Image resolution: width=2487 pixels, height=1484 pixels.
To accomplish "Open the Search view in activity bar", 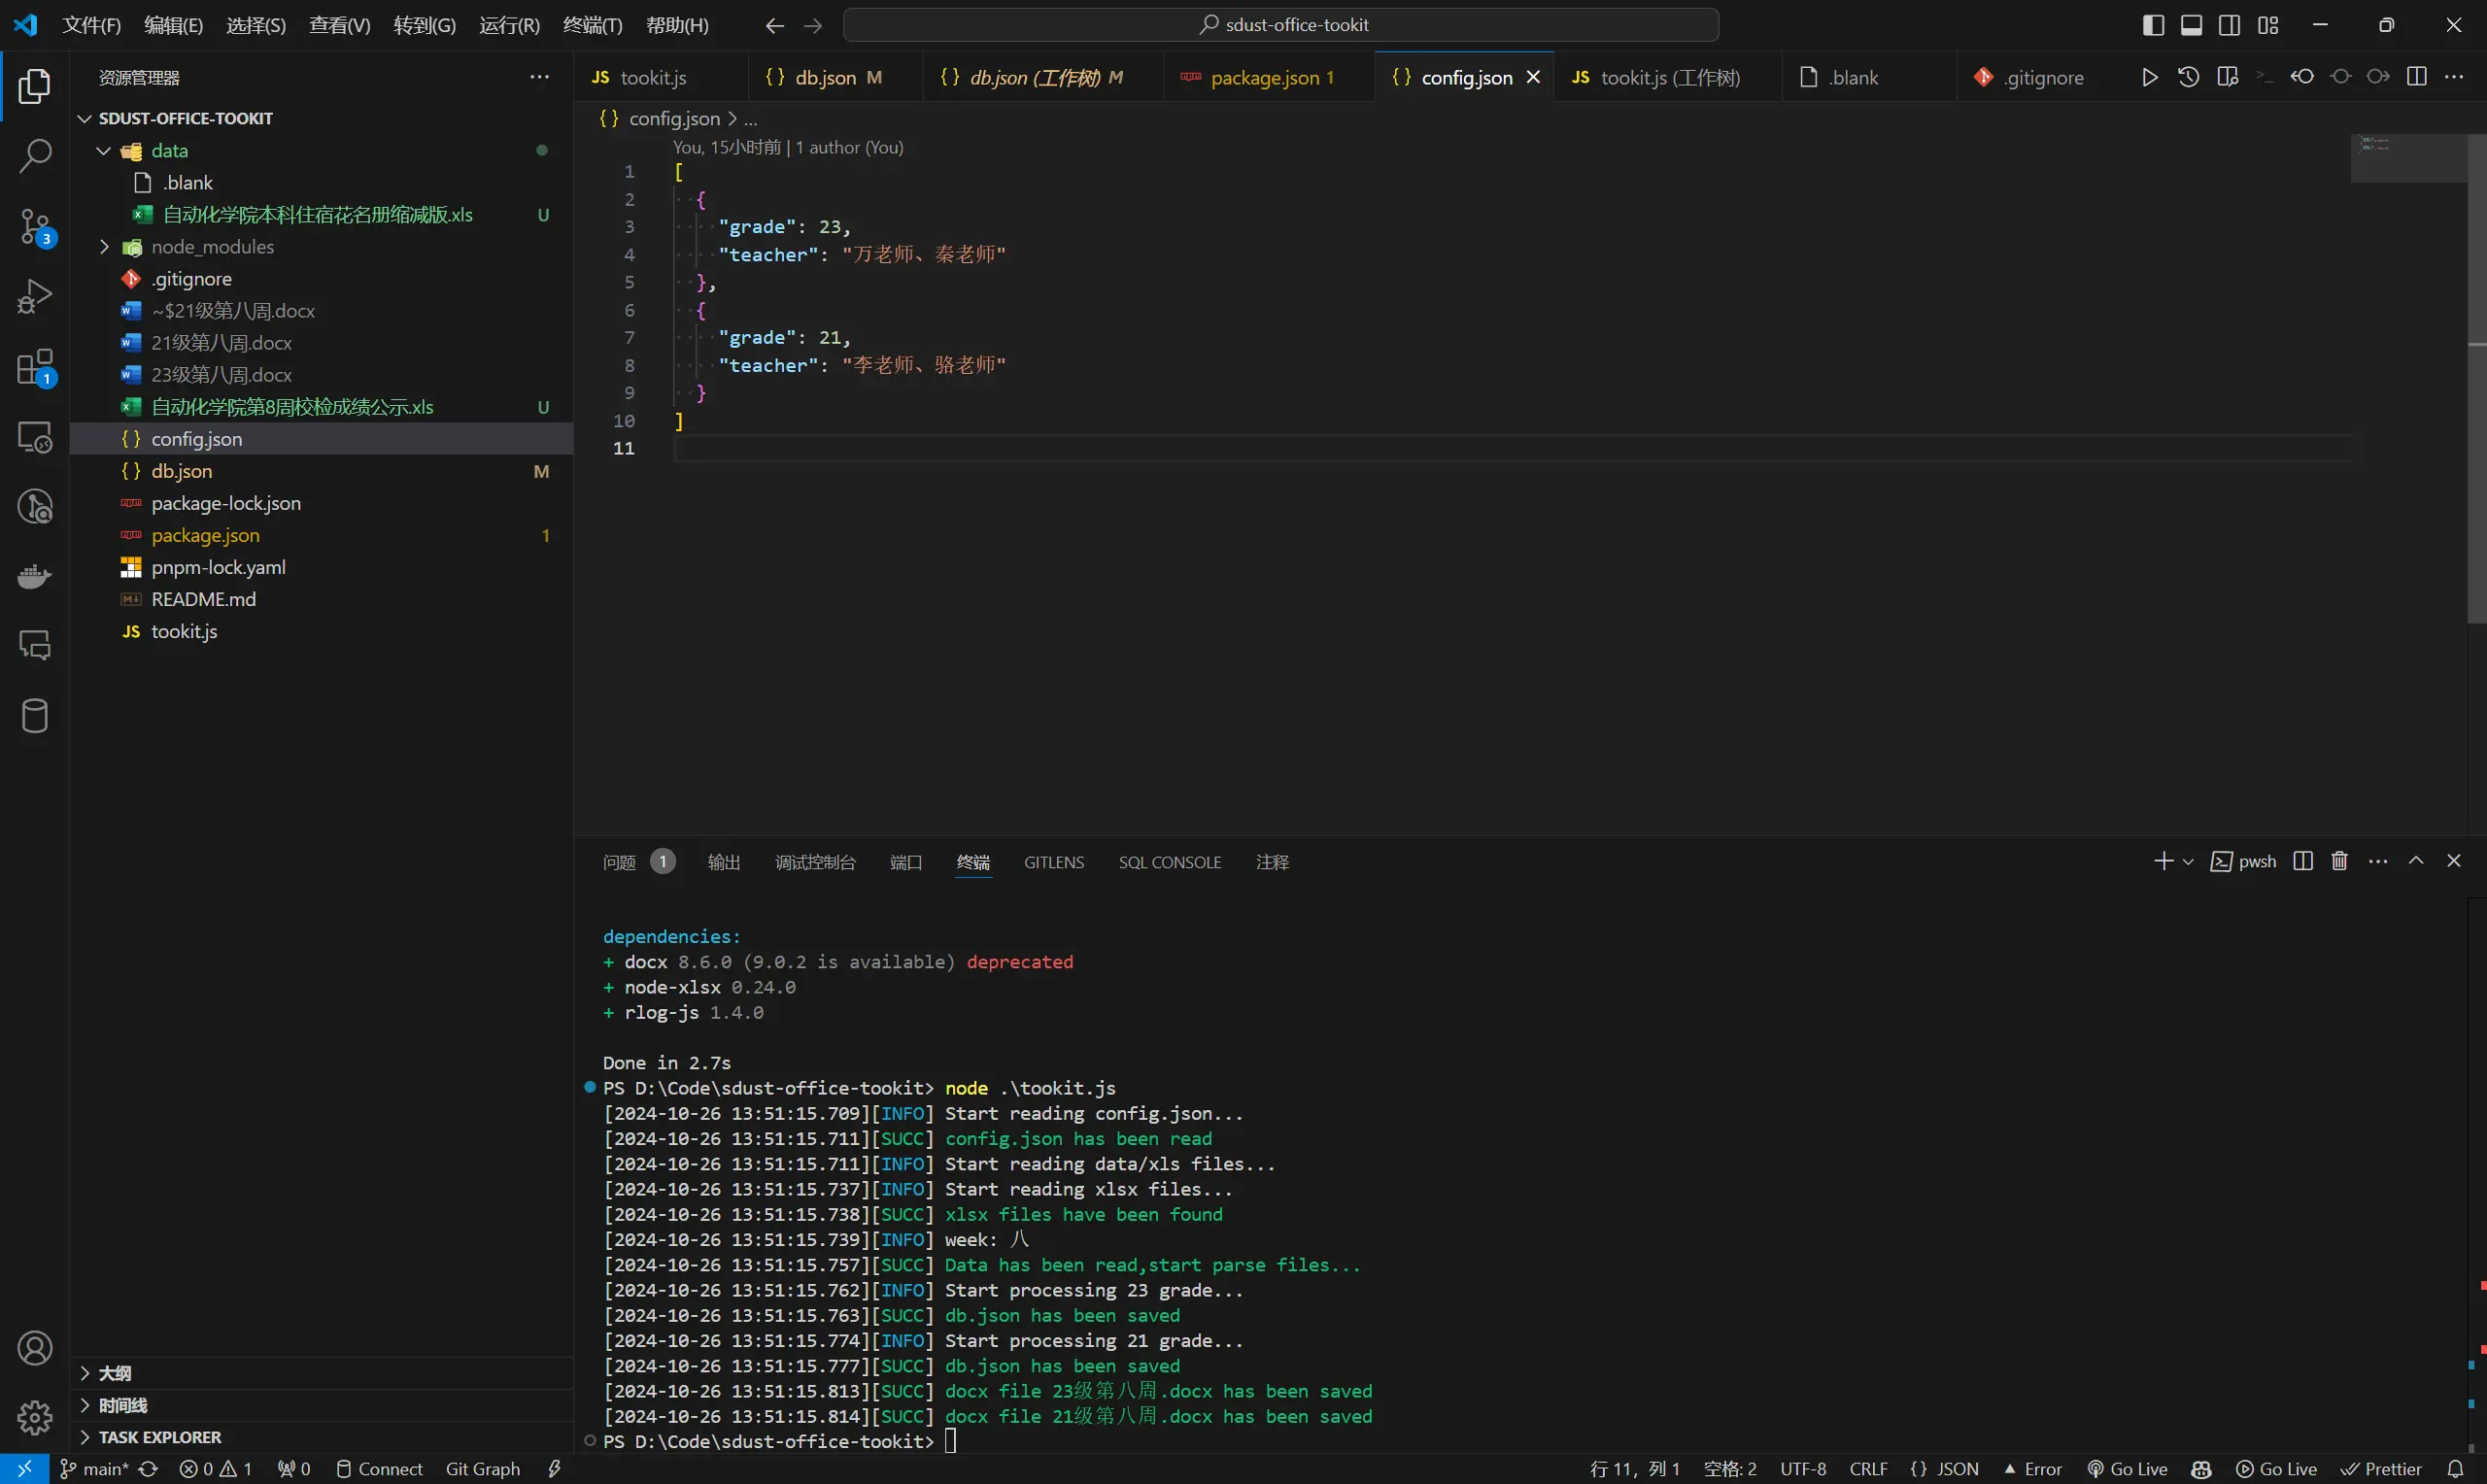I will [x=35, y=156].
